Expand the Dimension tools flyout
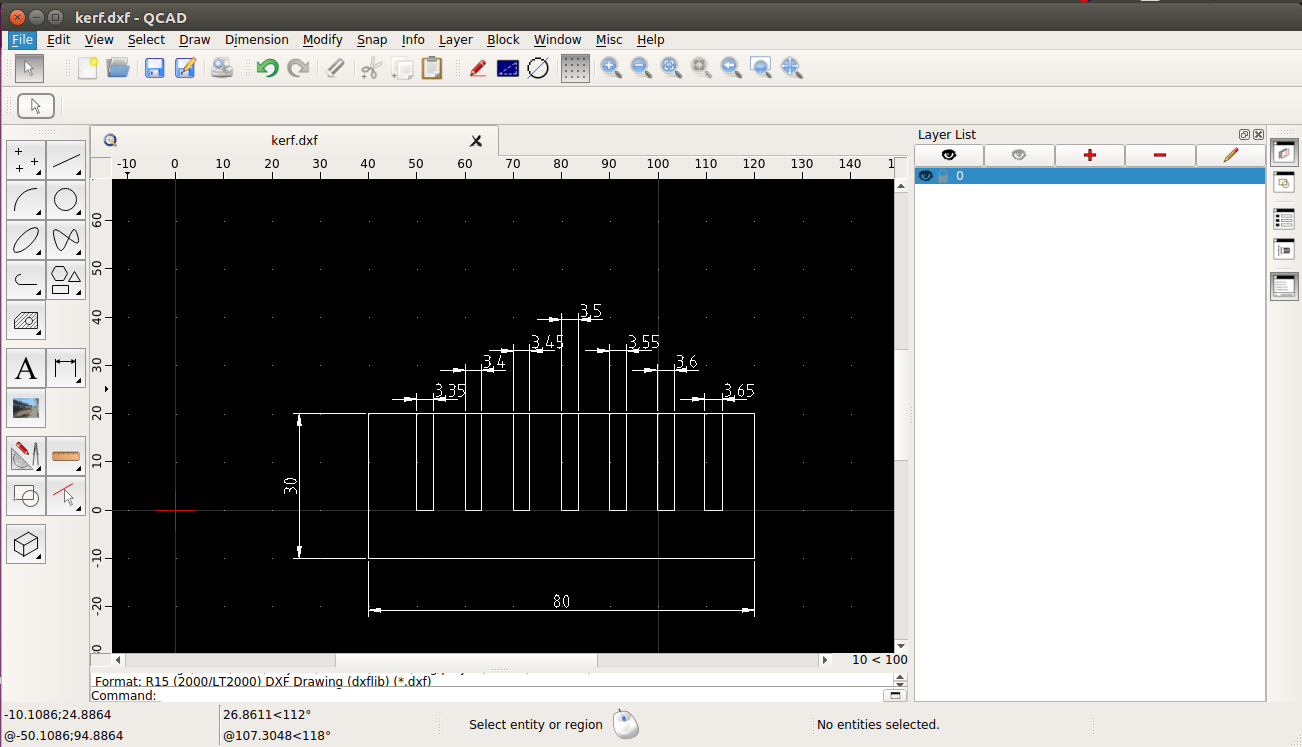 pos(66,369)
